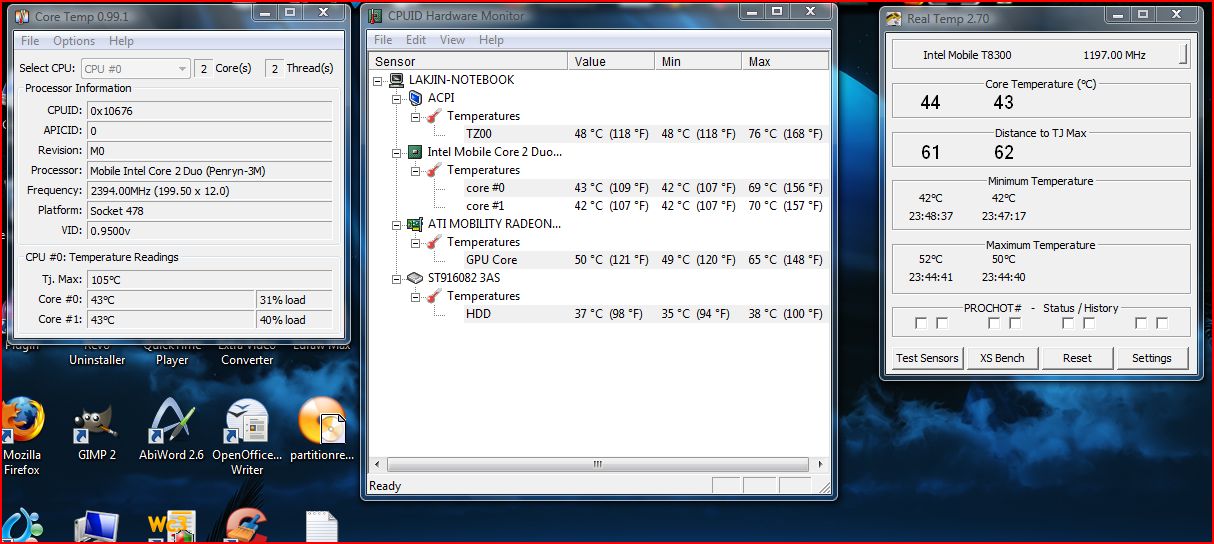Click the Extra Video Converter desktop label
Screen dimensions: 1214x544
[247, 353]
